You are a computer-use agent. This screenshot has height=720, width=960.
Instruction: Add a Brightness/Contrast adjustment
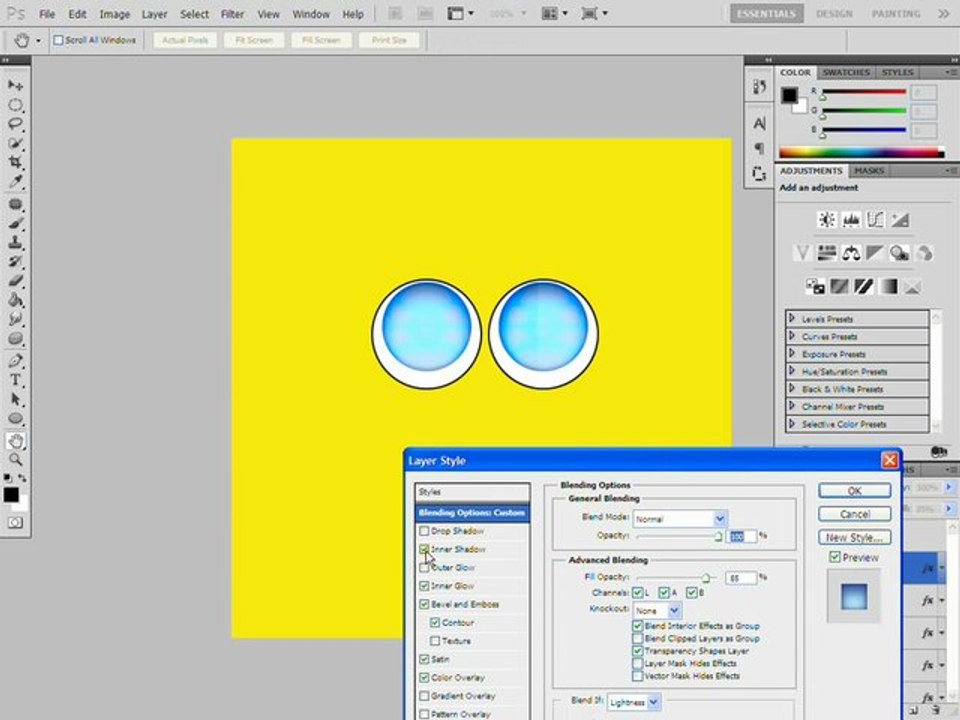(827, 220)
